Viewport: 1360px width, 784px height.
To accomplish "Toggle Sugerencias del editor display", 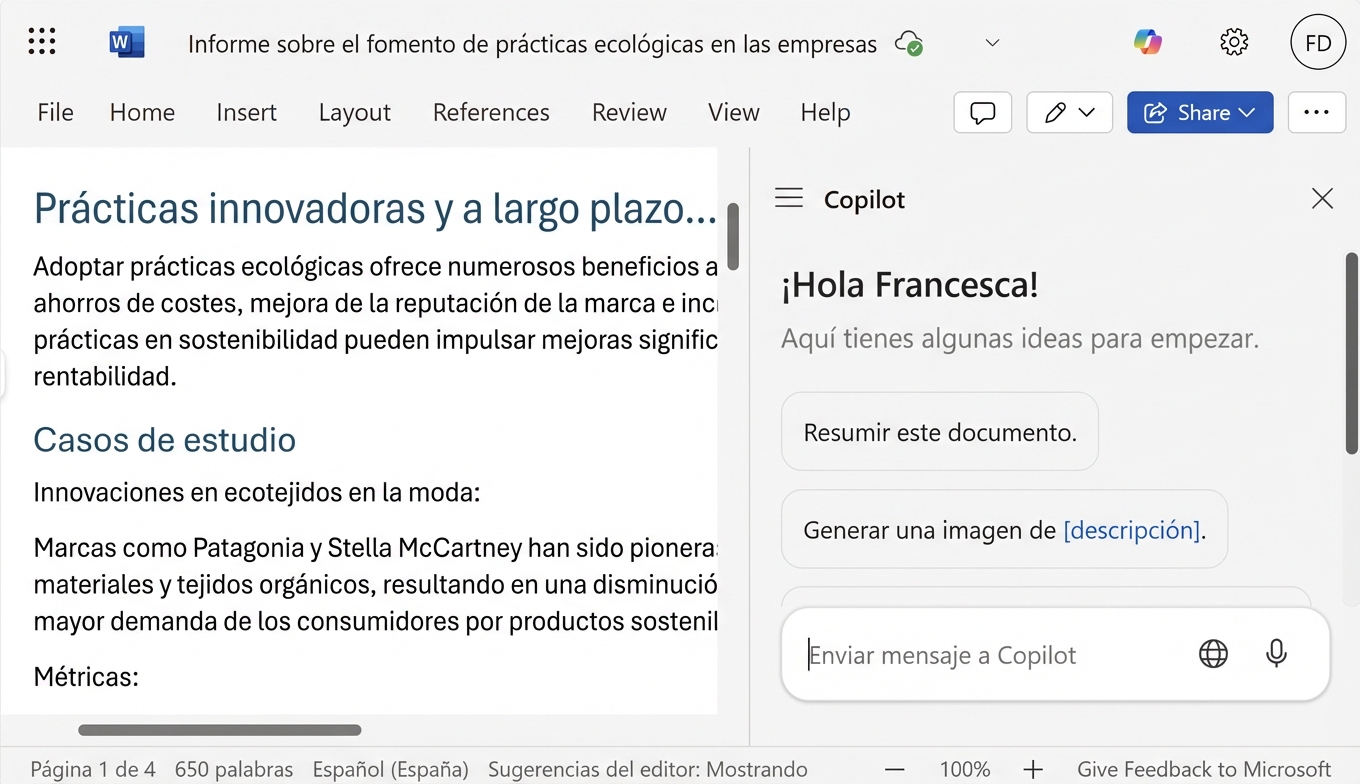I will (647, 769).
